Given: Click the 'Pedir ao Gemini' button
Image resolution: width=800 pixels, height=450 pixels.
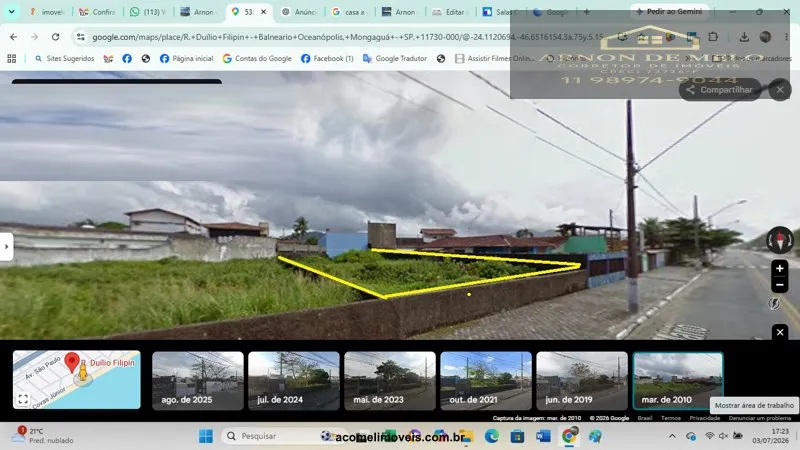Looking at the screenshot, I should click(668, 11).
